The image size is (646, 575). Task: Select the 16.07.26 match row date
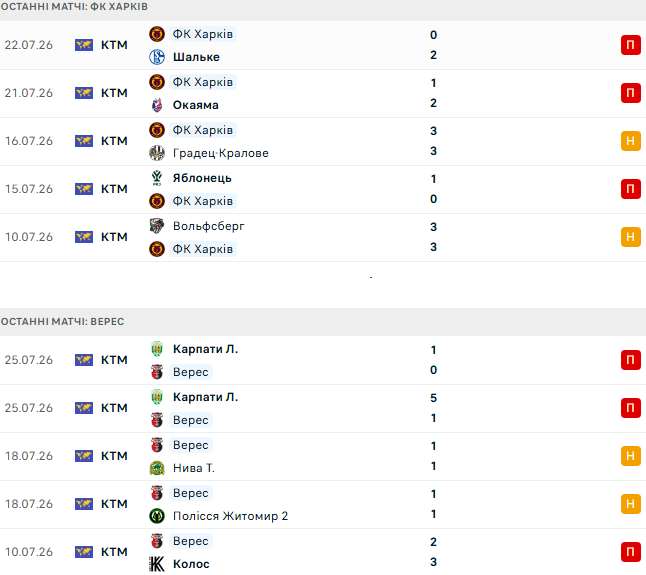click(x=29, y=141)
